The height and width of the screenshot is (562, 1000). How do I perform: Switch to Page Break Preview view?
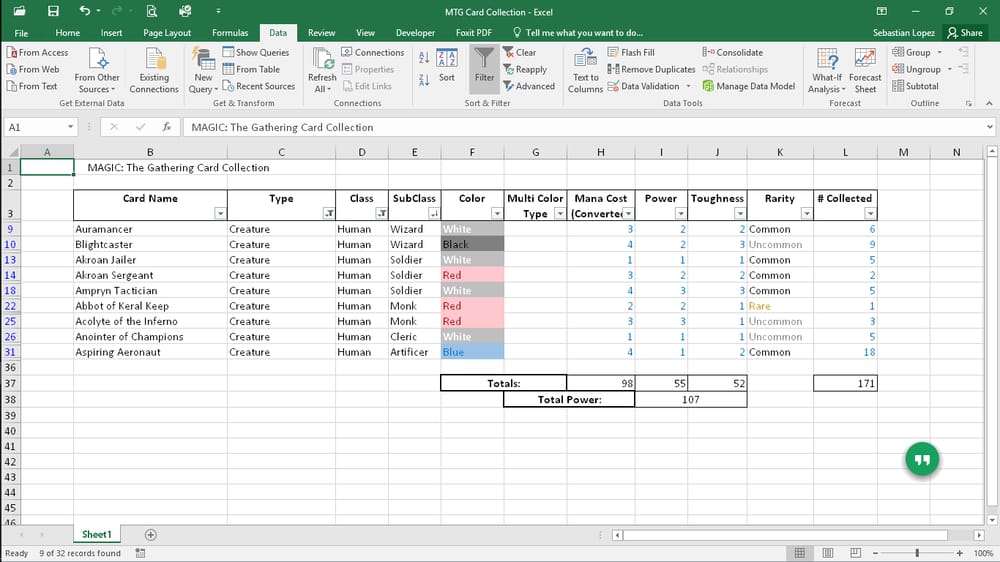855,553
